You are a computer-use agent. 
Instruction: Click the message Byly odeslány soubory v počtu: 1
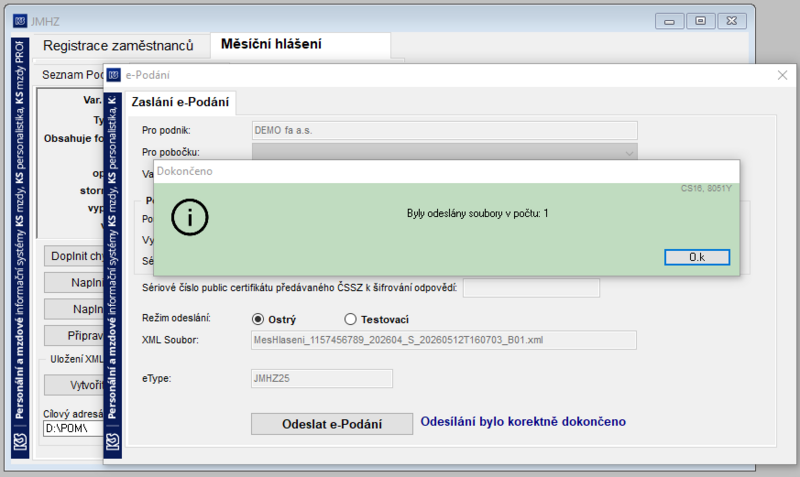click(478, 213)
